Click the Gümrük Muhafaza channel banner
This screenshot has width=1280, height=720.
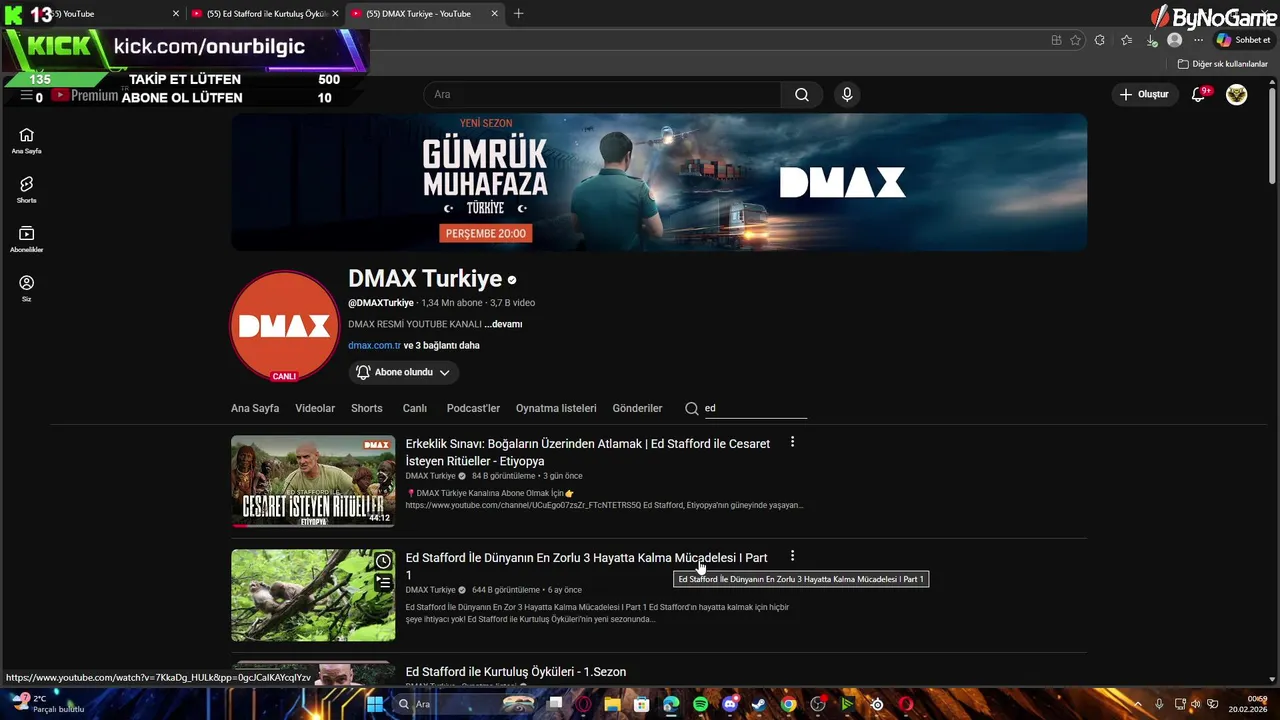click(659, 182)
